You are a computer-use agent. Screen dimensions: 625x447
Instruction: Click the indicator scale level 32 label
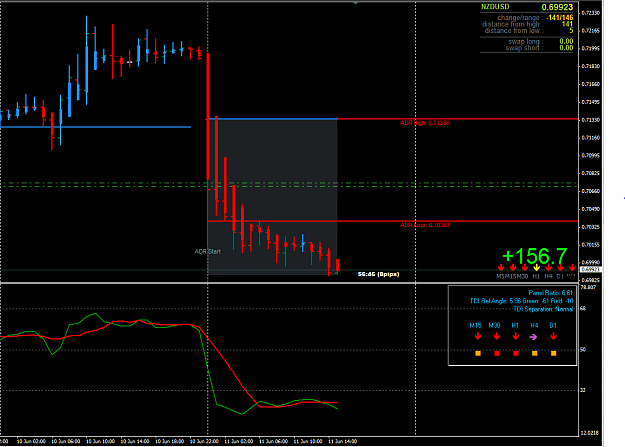point(583,390)
